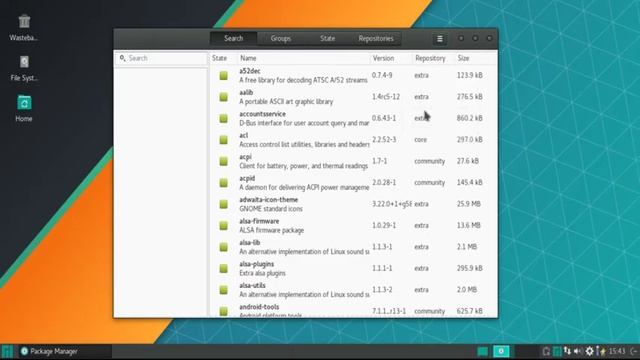Click the size 13.6 MB cell
640x360 pixels.
tap(469, 225)
